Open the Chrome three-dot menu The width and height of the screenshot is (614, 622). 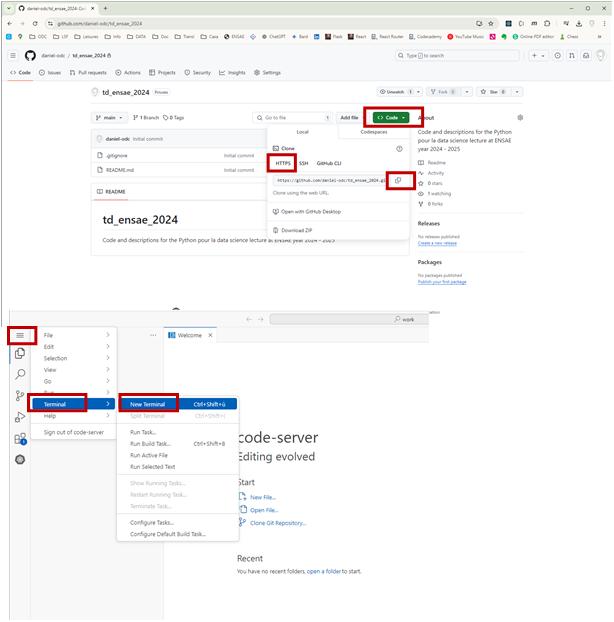tap(604, 23)
